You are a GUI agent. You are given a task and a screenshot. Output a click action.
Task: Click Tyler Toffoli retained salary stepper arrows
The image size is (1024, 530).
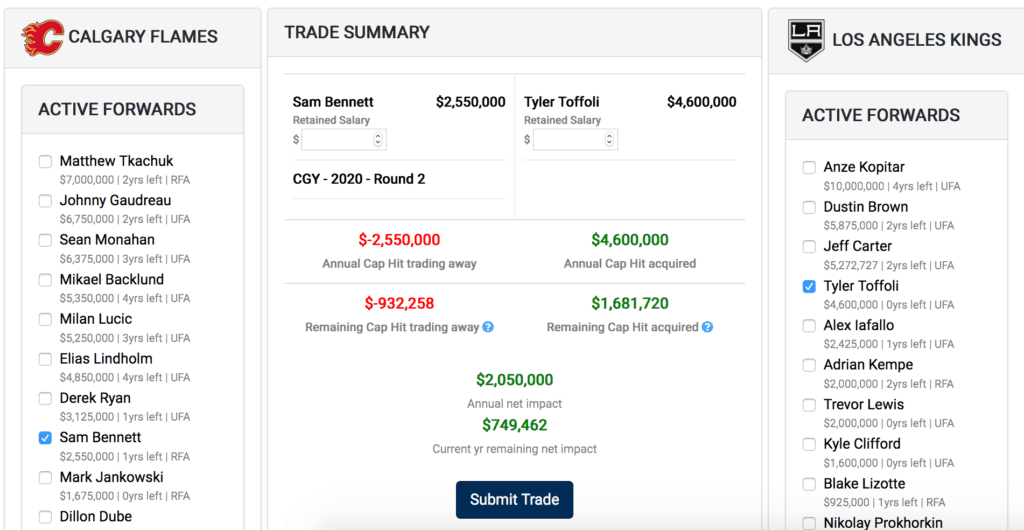(608, 140)
